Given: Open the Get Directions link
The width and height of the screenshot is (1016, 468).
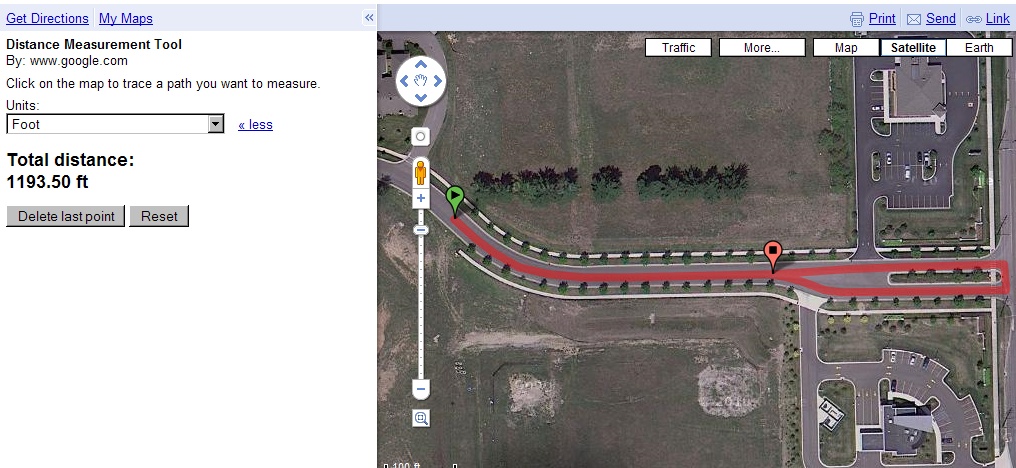Looking at the screenshot, I should (x=47, y=18).
